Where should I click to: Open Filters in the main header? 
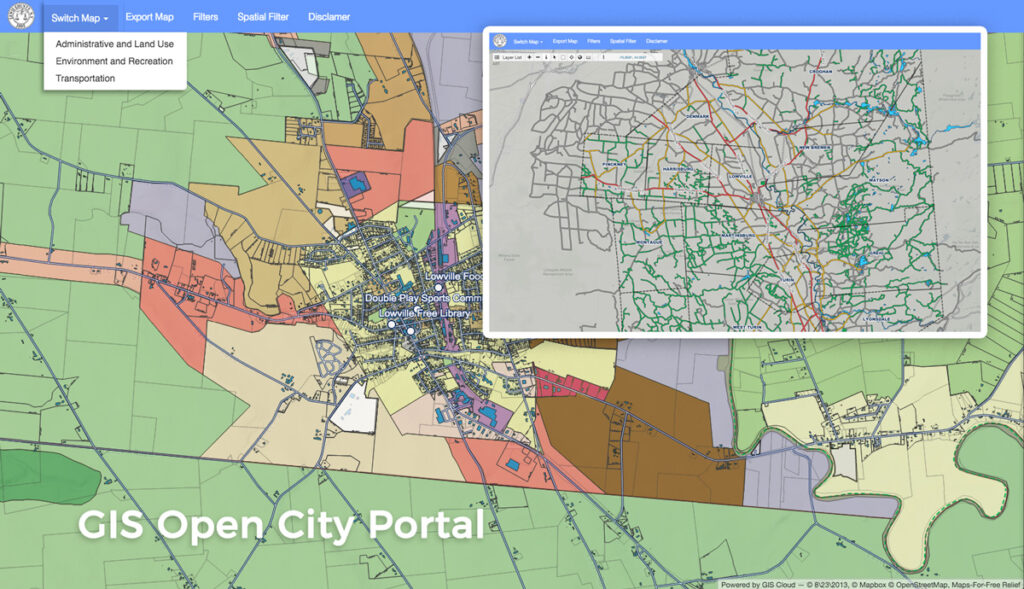click(x=205, y=17)
